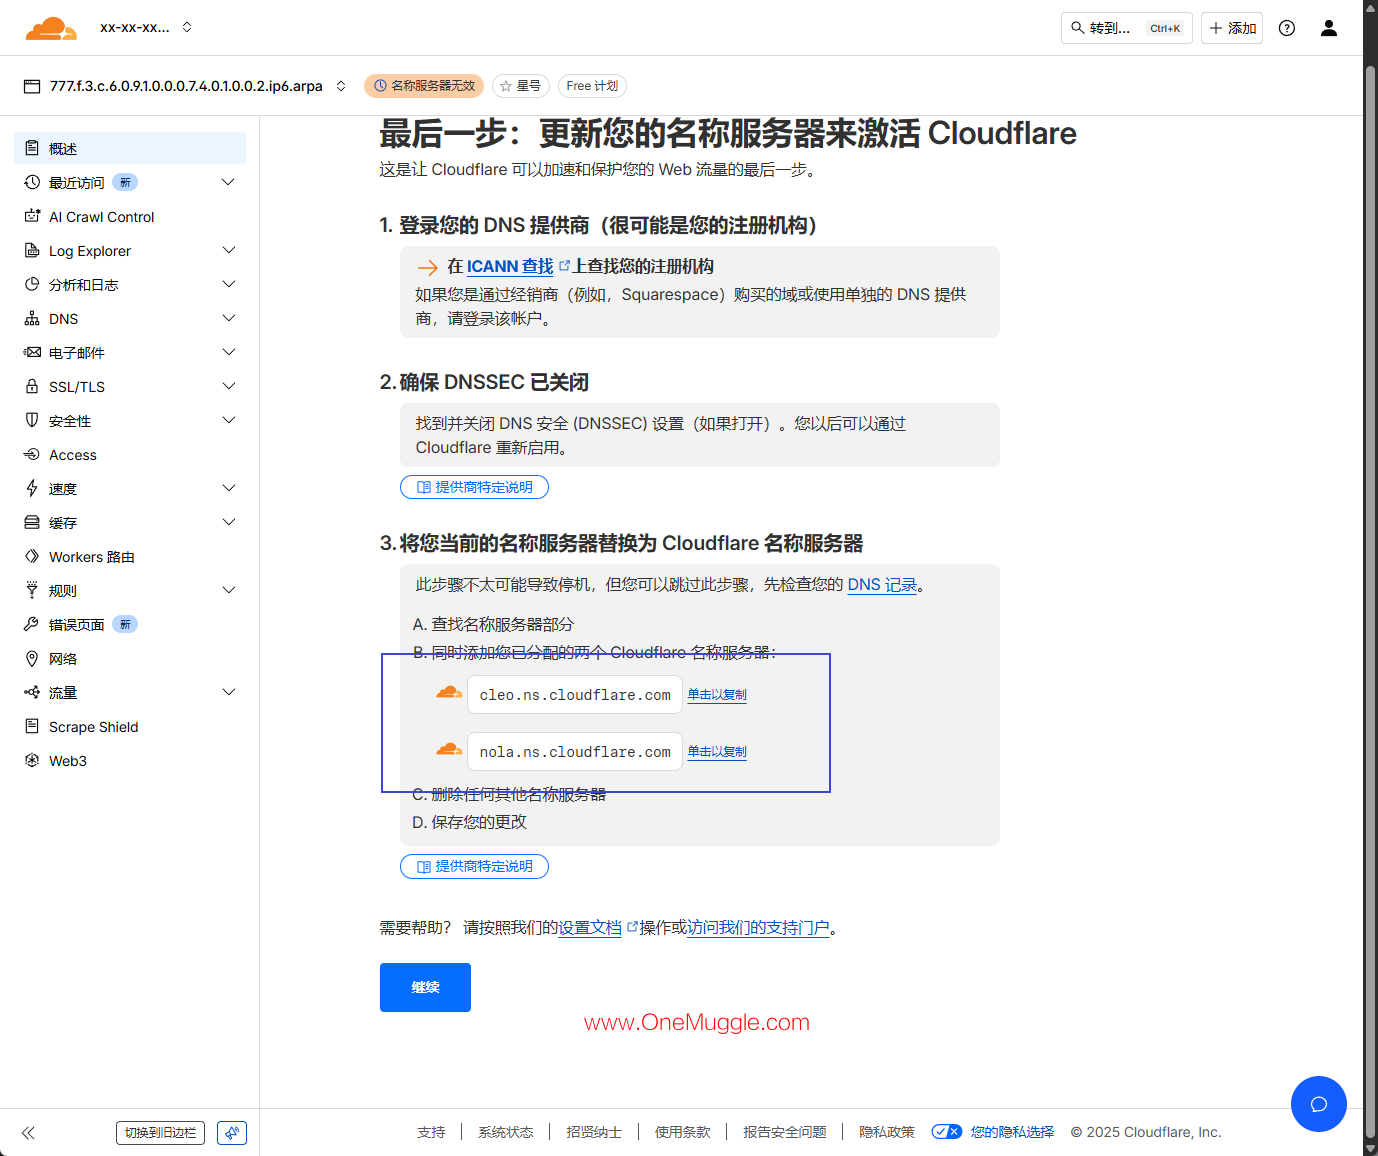The width and height of the screenshot is (1378, 1156).
Task: Click the AI Crawl Control icon
Action: 32,216
